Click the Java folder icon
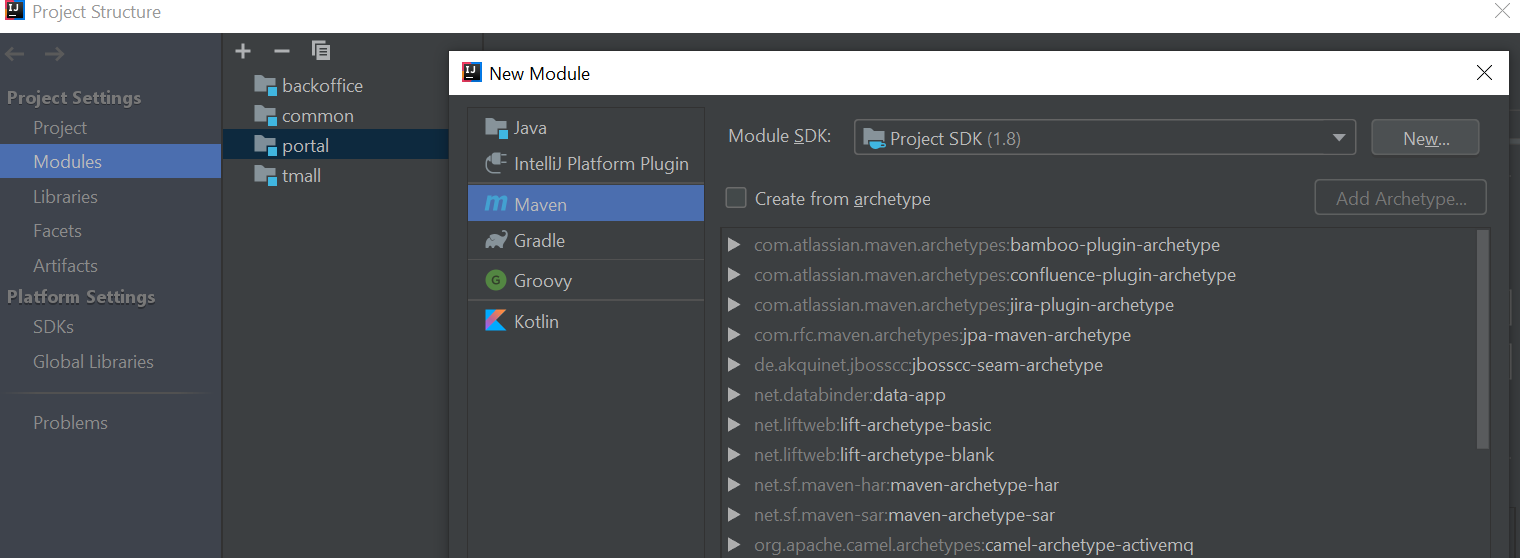Viewport: 1520px width, 558px height. [x=496, y=128]
